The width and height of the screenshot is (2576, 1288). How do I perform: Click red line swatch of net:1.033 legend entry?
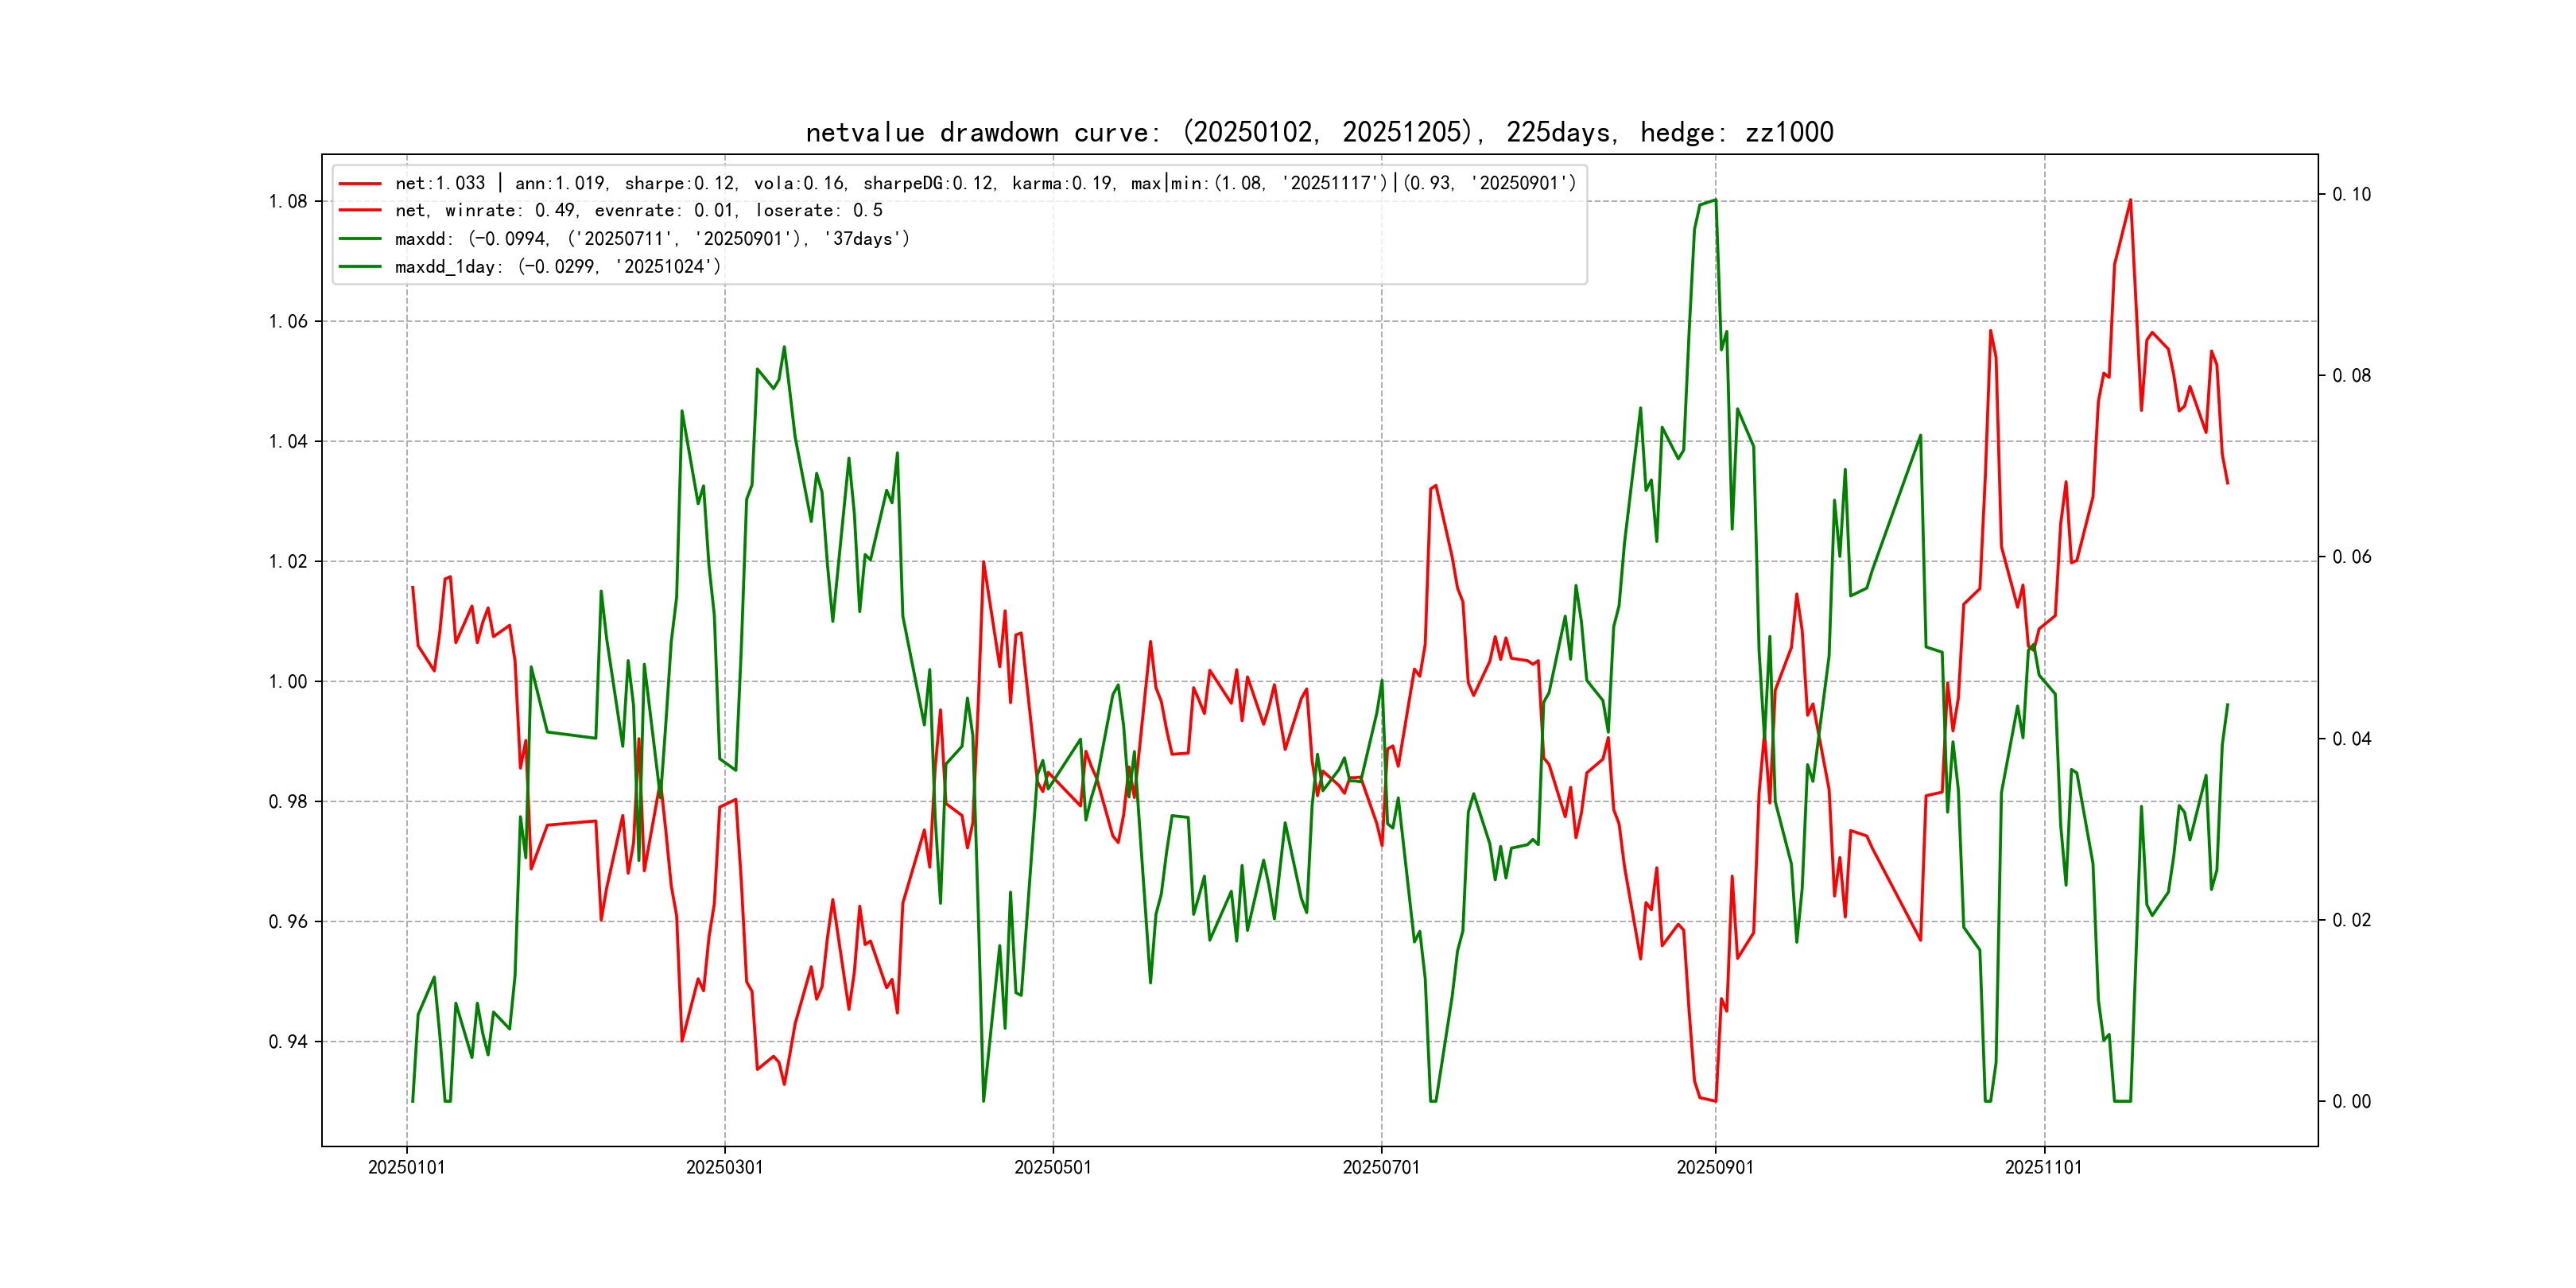[360, 183]
